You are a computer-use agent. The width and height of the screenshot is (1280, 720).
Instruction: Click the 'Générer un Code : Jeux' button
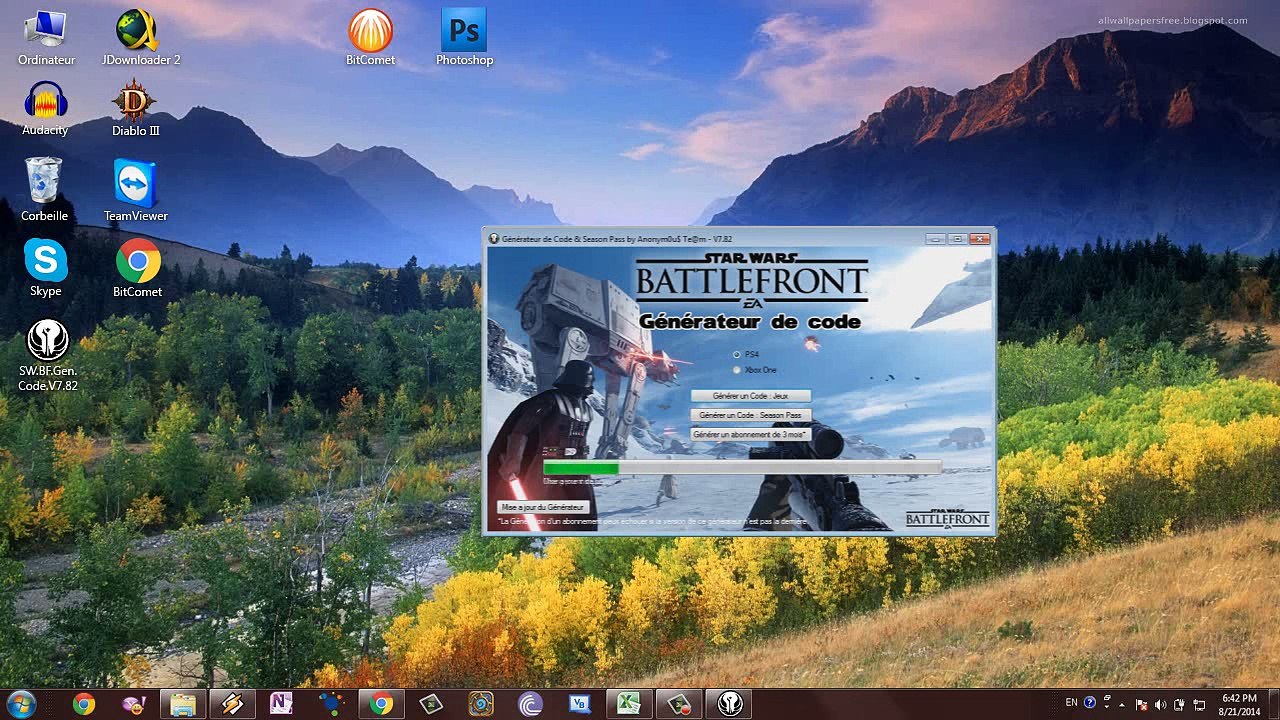coord(750,396)
